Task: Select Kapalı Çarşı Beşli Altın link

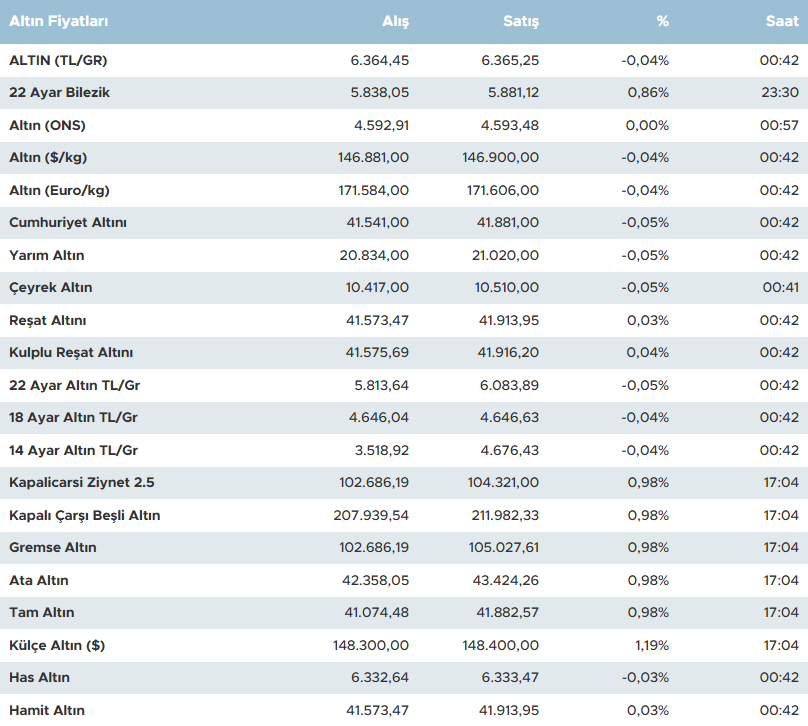Action: coord(85,515)
